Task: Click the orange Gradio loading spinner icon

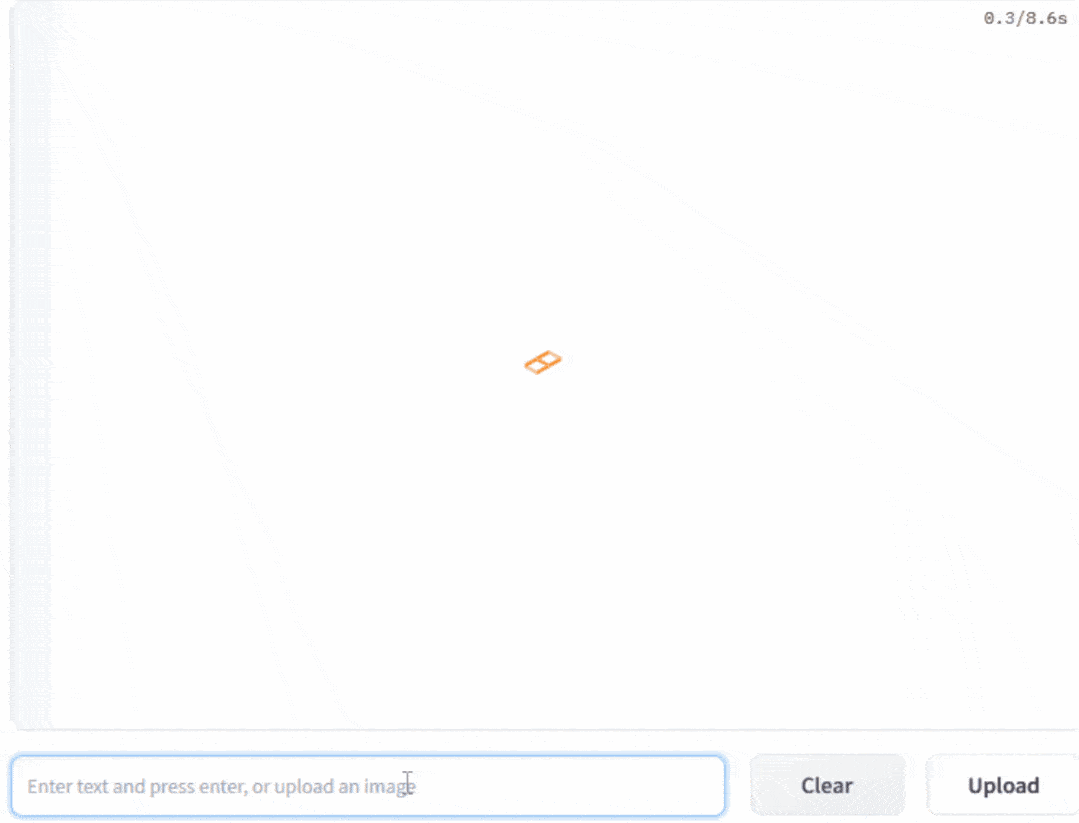Action: click(x=543, y=362)
